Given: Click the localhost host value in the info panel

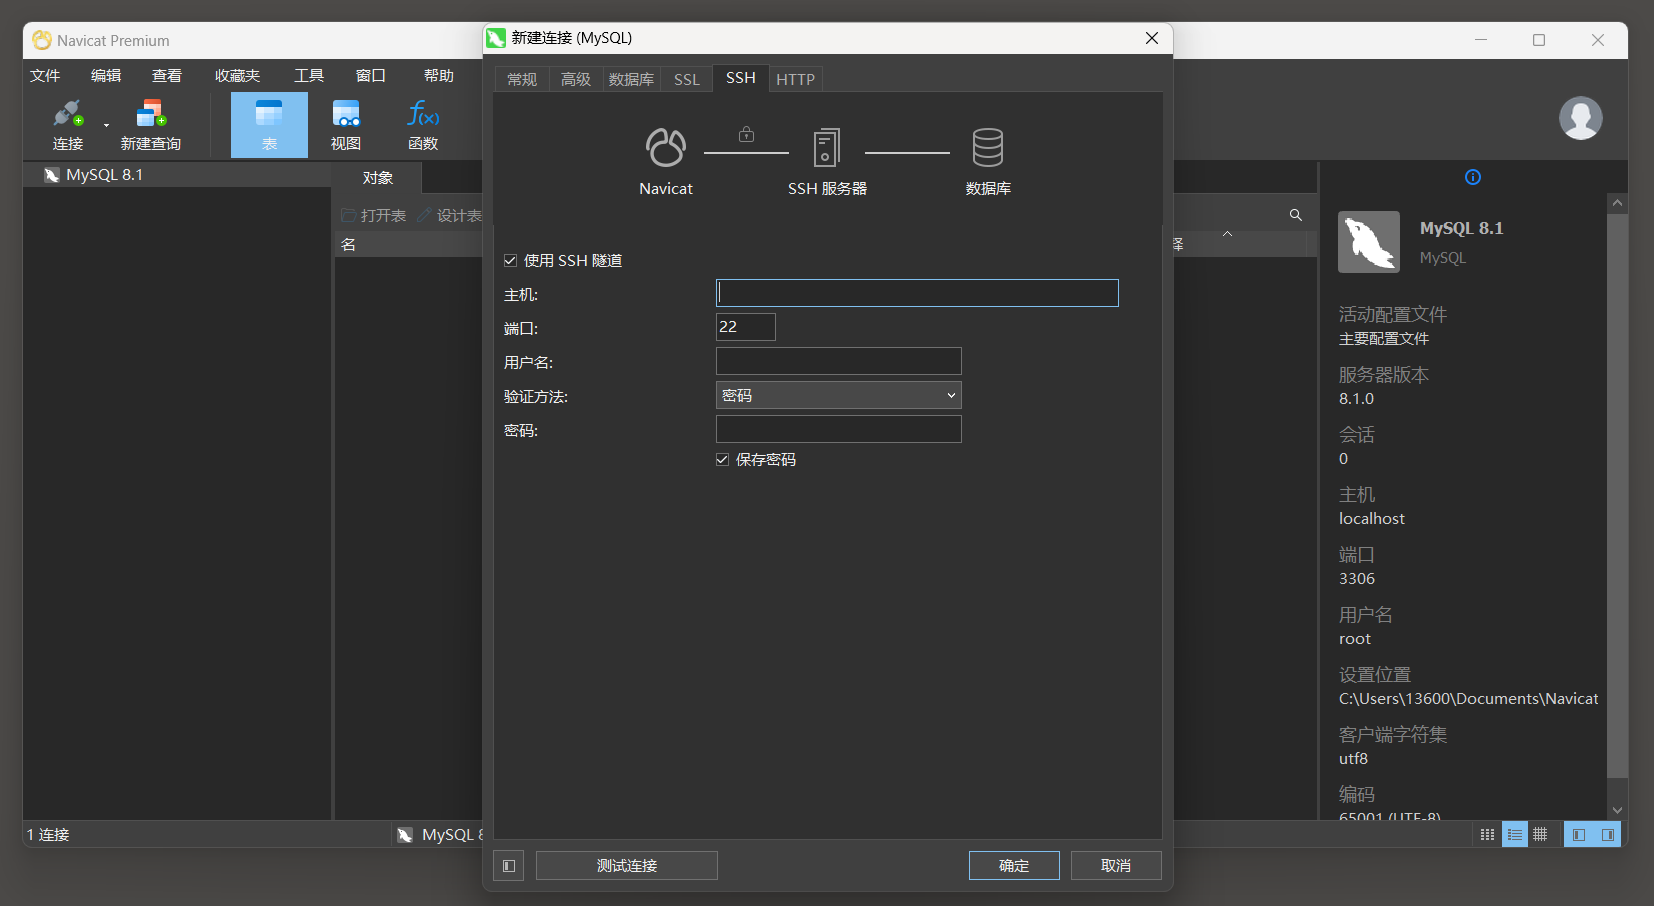Looking at the screenshot, I should point(1372,519).
